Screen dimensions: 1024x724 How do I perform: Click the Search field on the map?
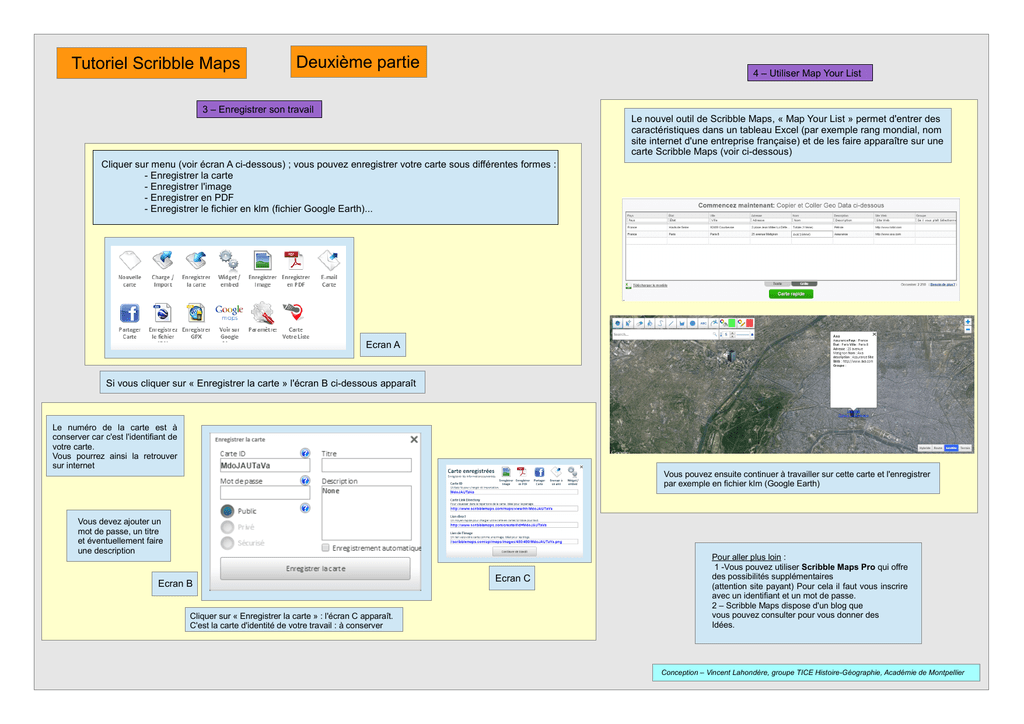[665, 335]
